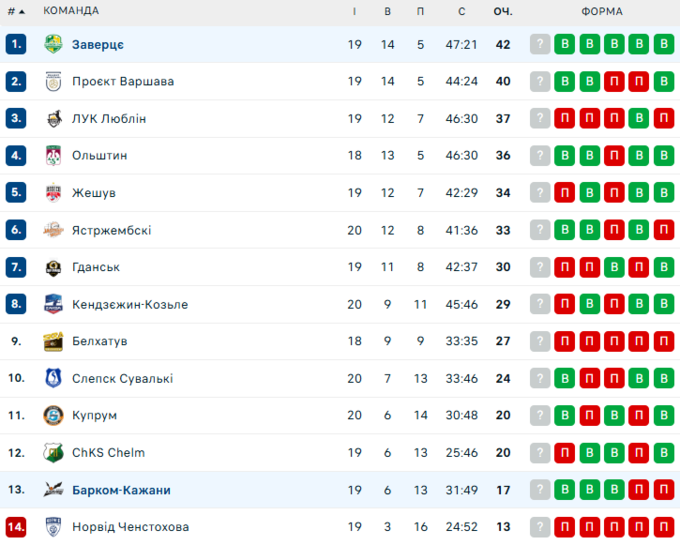Click the Слепск Сувалькі team logo

point(53,378)
